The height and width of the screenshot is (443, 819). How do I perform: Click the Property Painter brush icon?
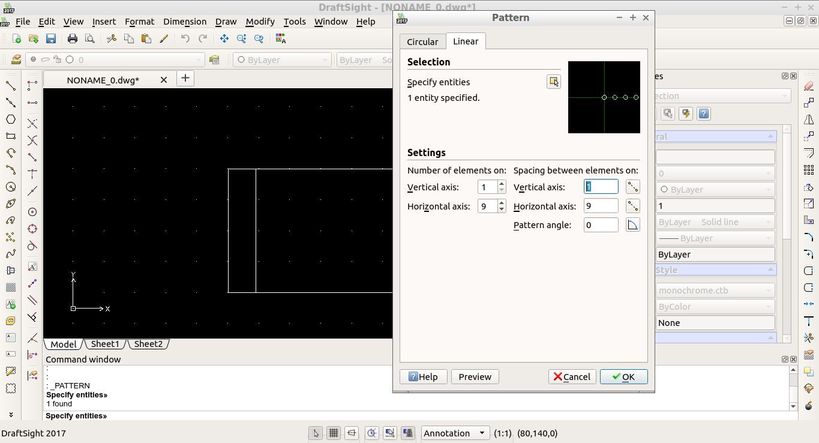point(164,39)
